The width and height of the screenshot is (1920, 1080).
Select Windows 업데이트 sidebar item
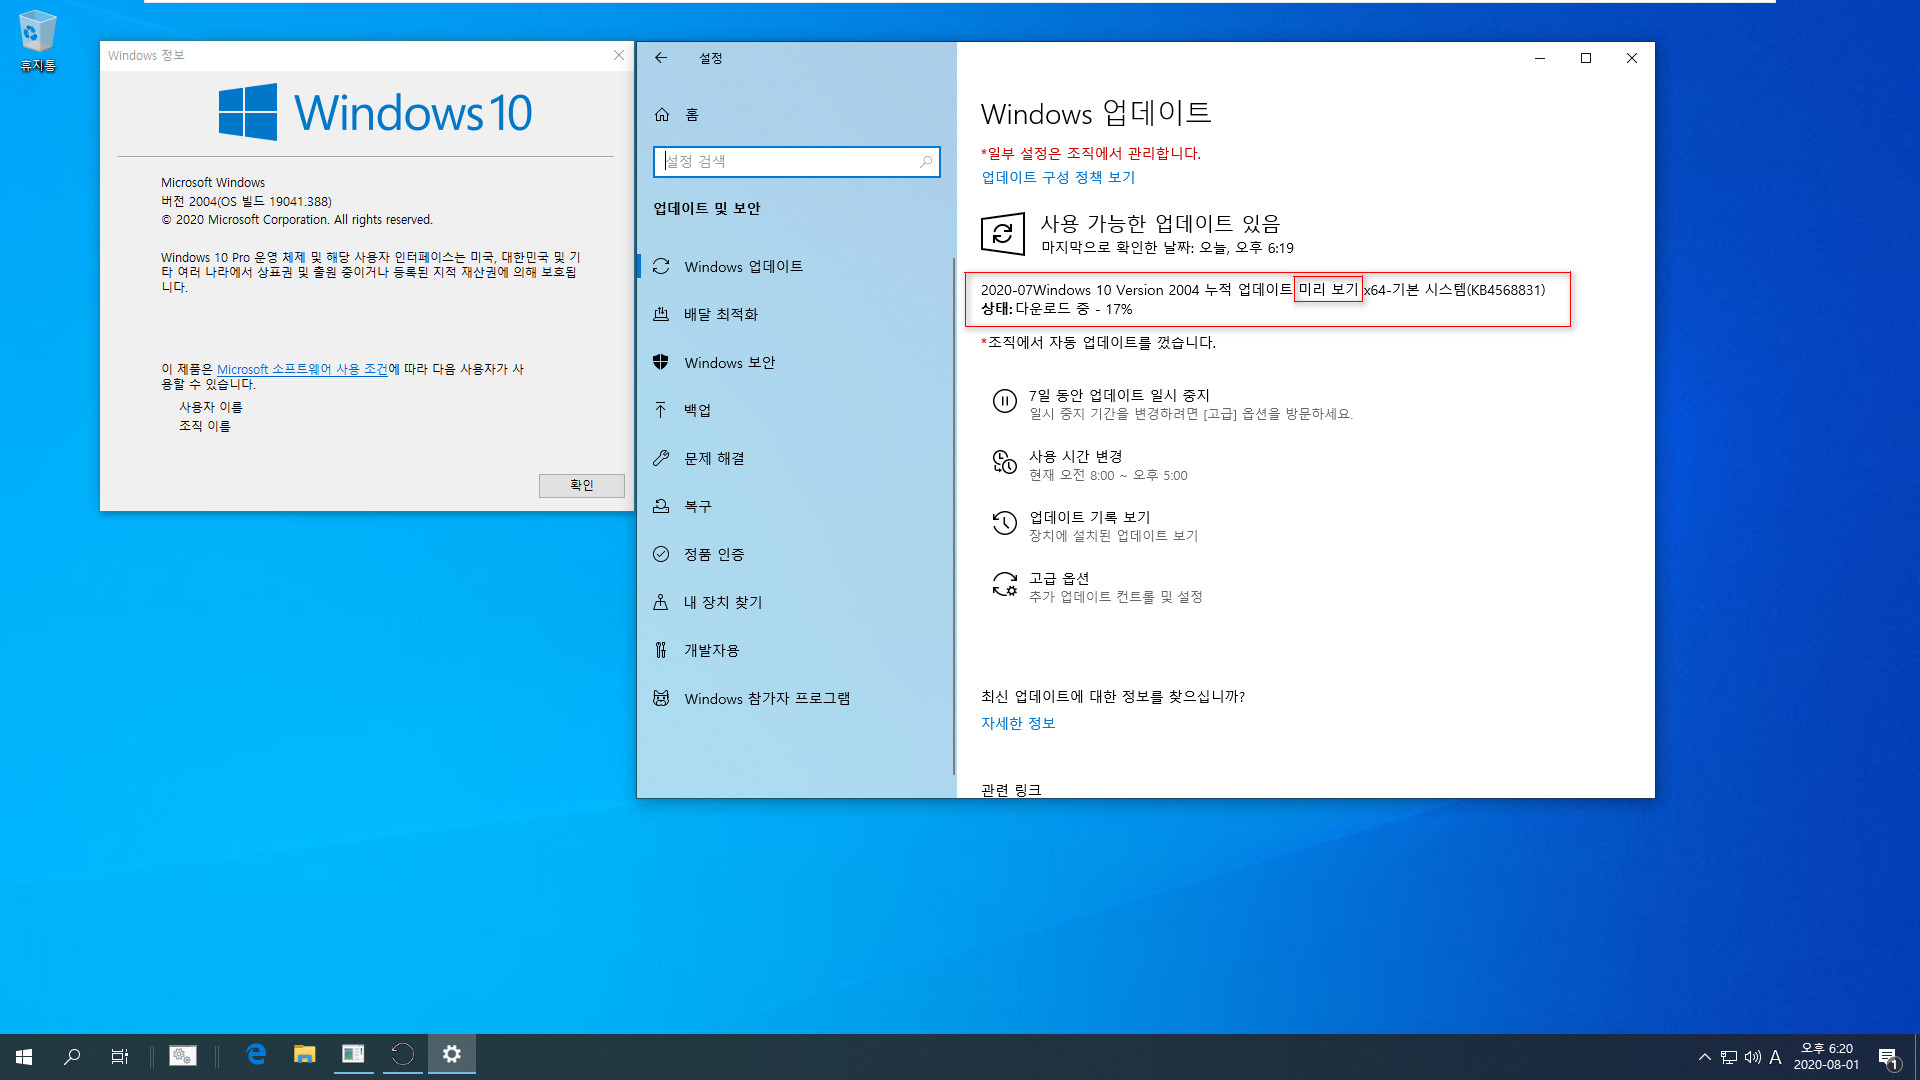pos(796,267)
